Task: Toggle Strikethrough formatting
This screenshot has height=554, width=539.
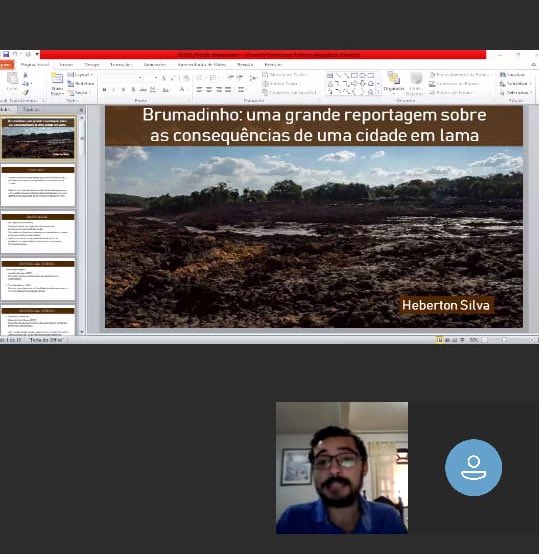Action: pos(143,90)
